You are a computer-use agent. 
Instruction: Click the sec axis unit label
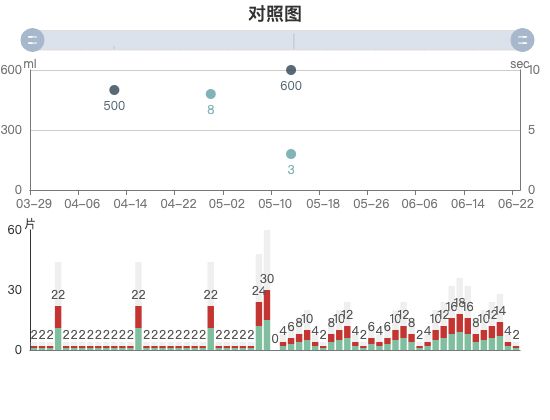519,64
